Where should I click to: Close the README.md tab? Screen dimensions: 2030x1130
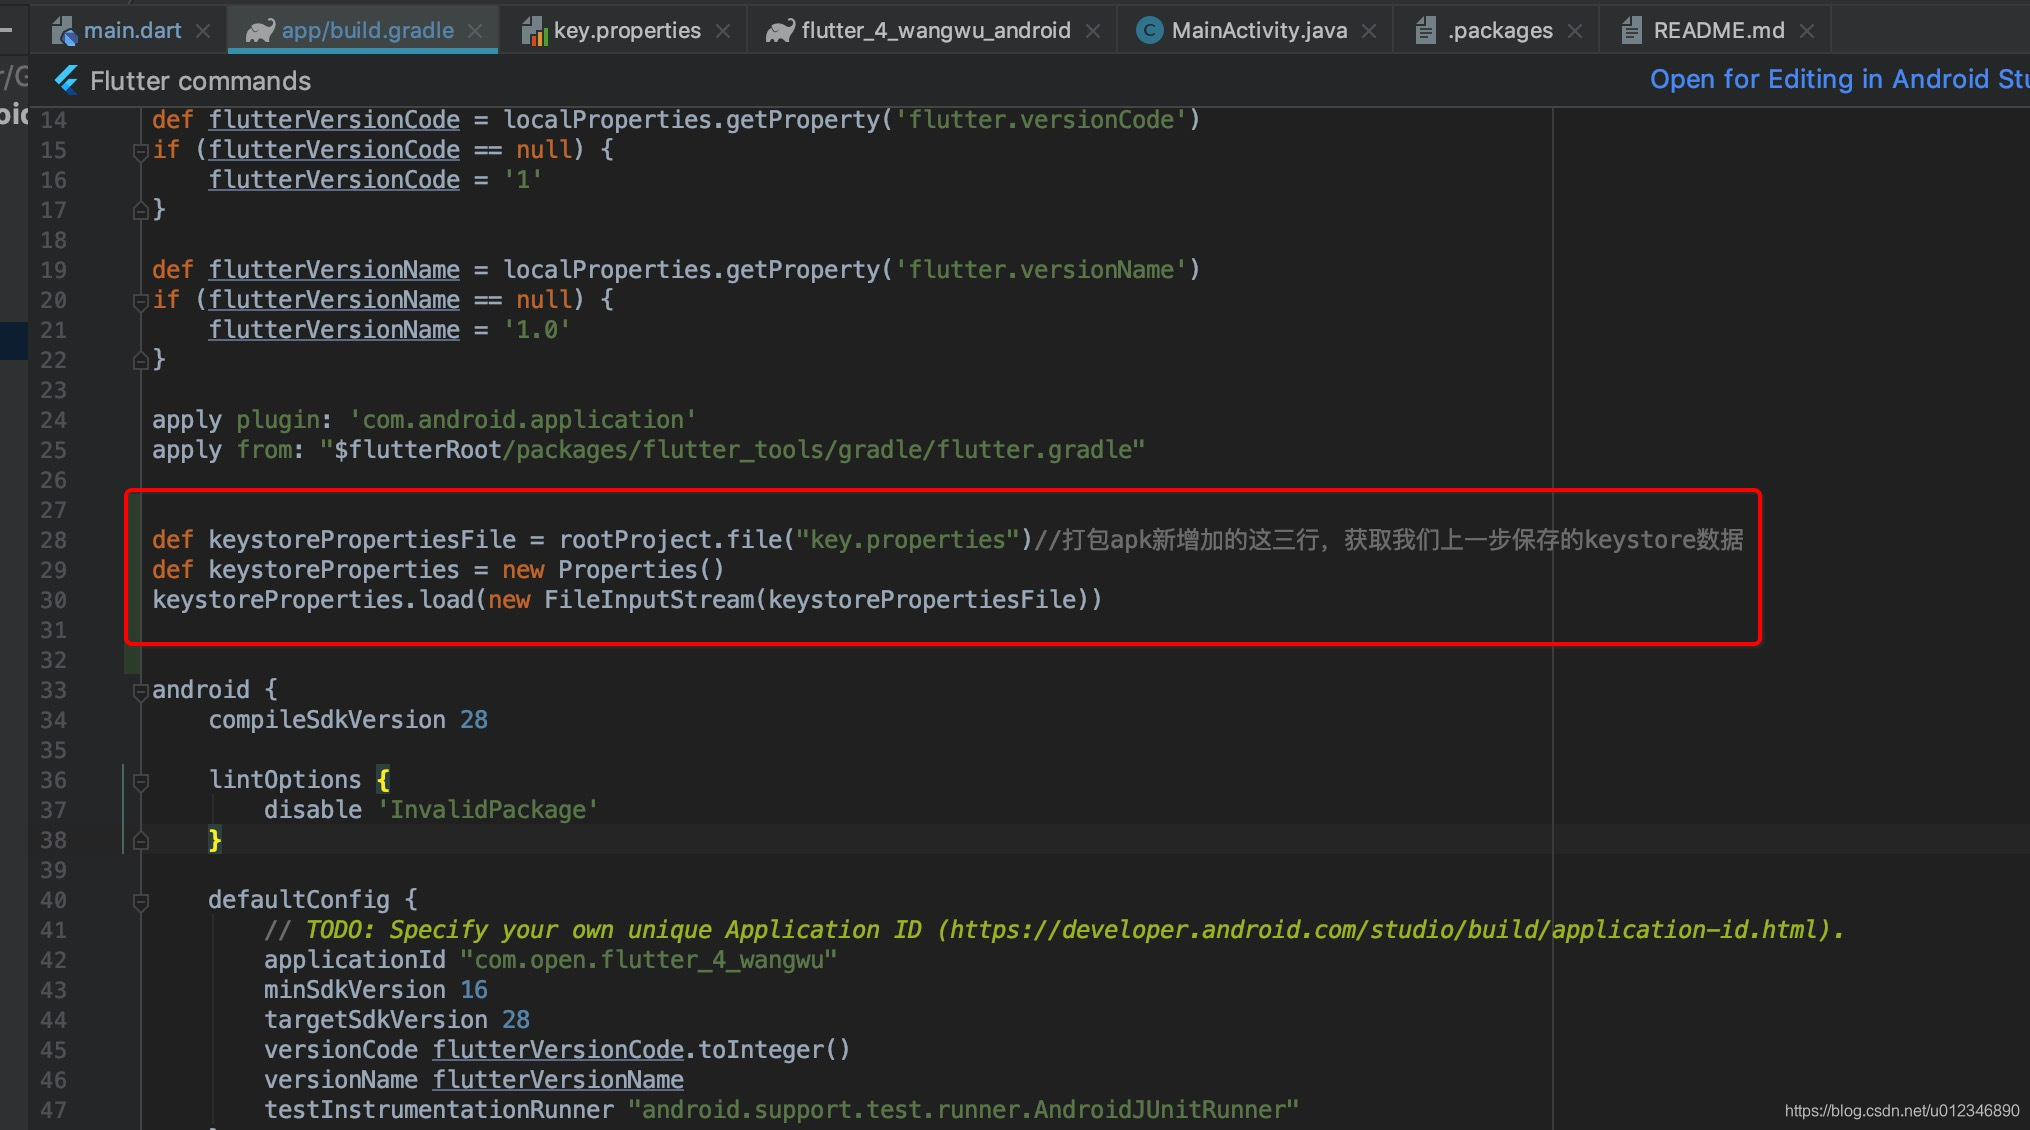[x=1807, y=32]
